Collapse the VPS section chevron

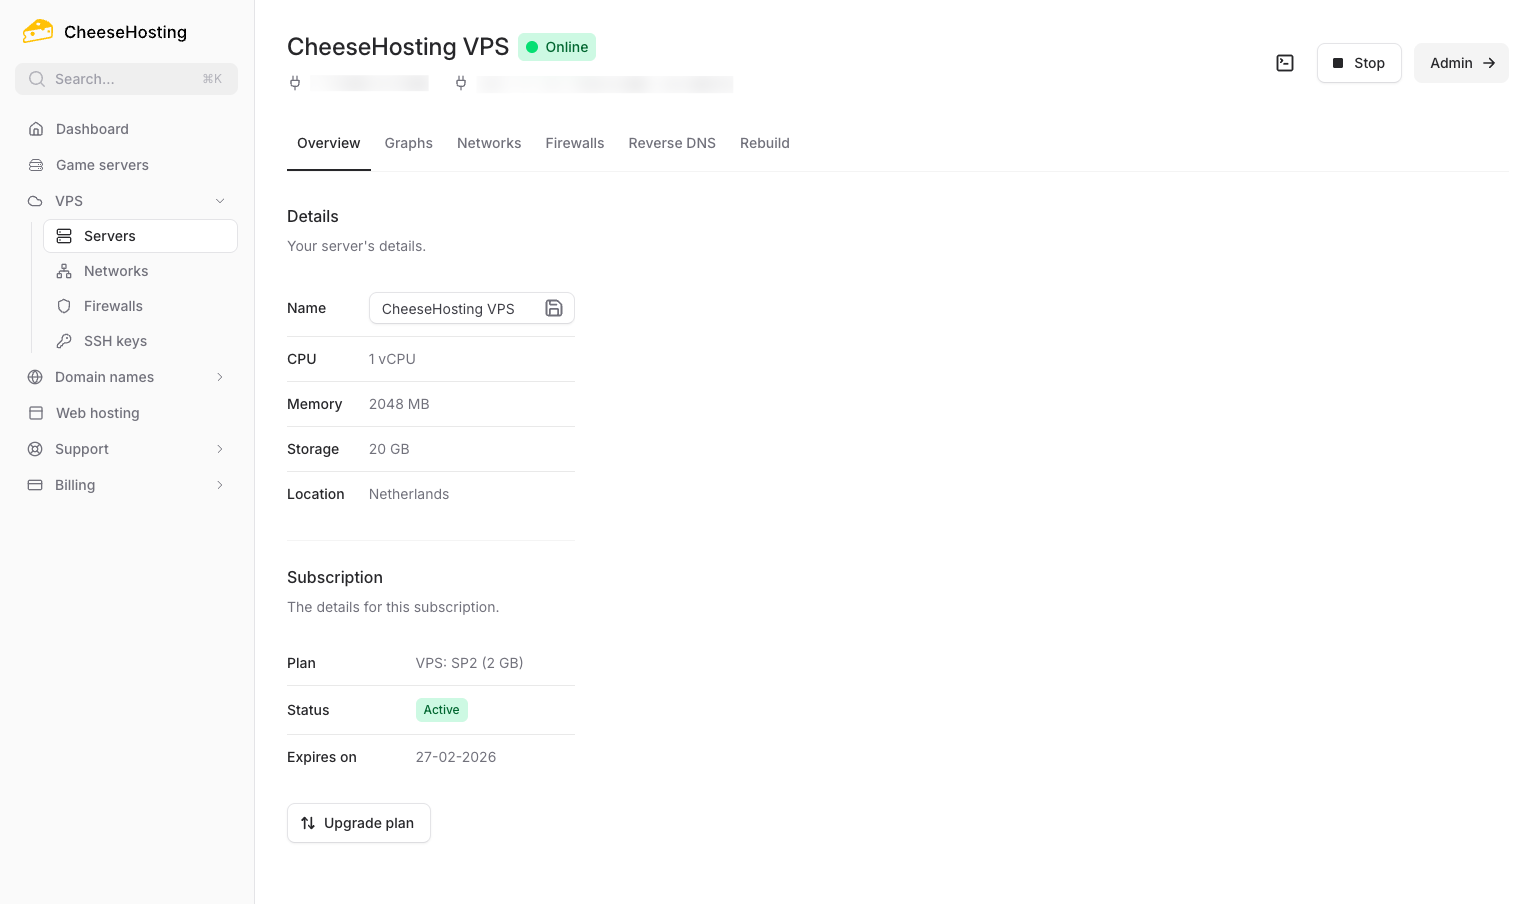(x=220, y=200)
